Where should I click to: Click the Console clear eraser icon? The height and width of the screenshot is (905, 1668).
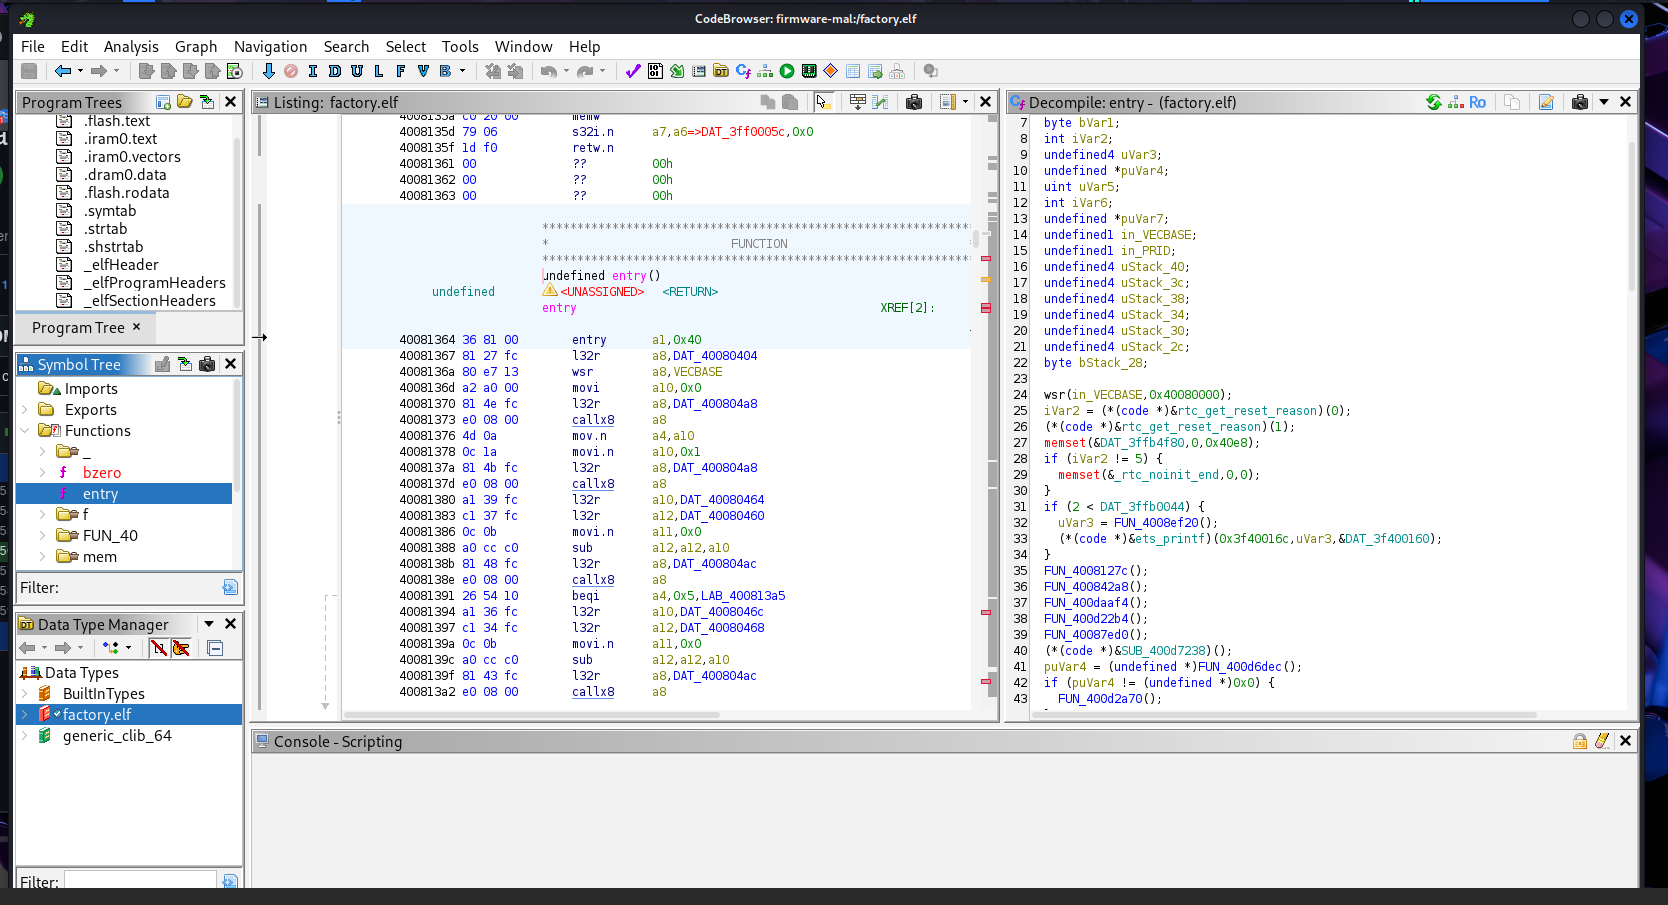click(x=1602, y=741)
